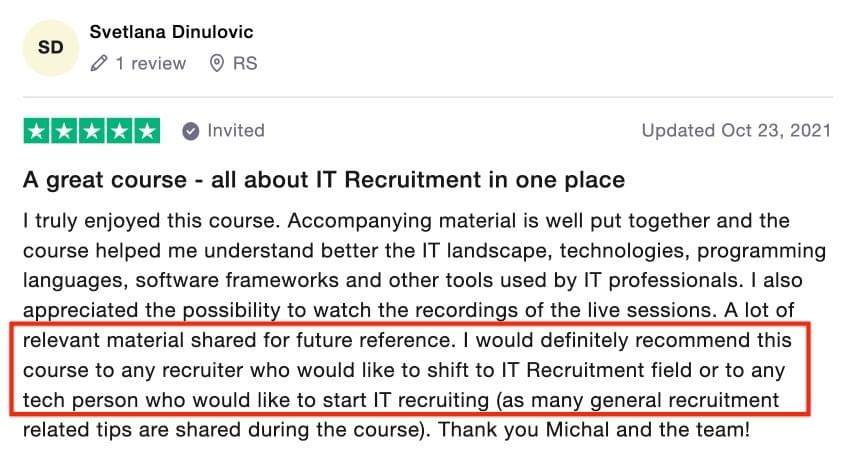Click the pencil review icon
The height and width of the screenshot is (459, 856).
[99, 63]
